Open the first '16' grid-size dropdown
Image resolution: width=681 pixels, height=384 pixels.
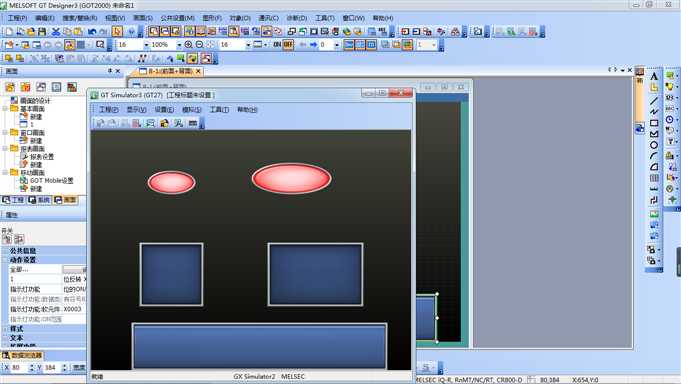point(146,45)
